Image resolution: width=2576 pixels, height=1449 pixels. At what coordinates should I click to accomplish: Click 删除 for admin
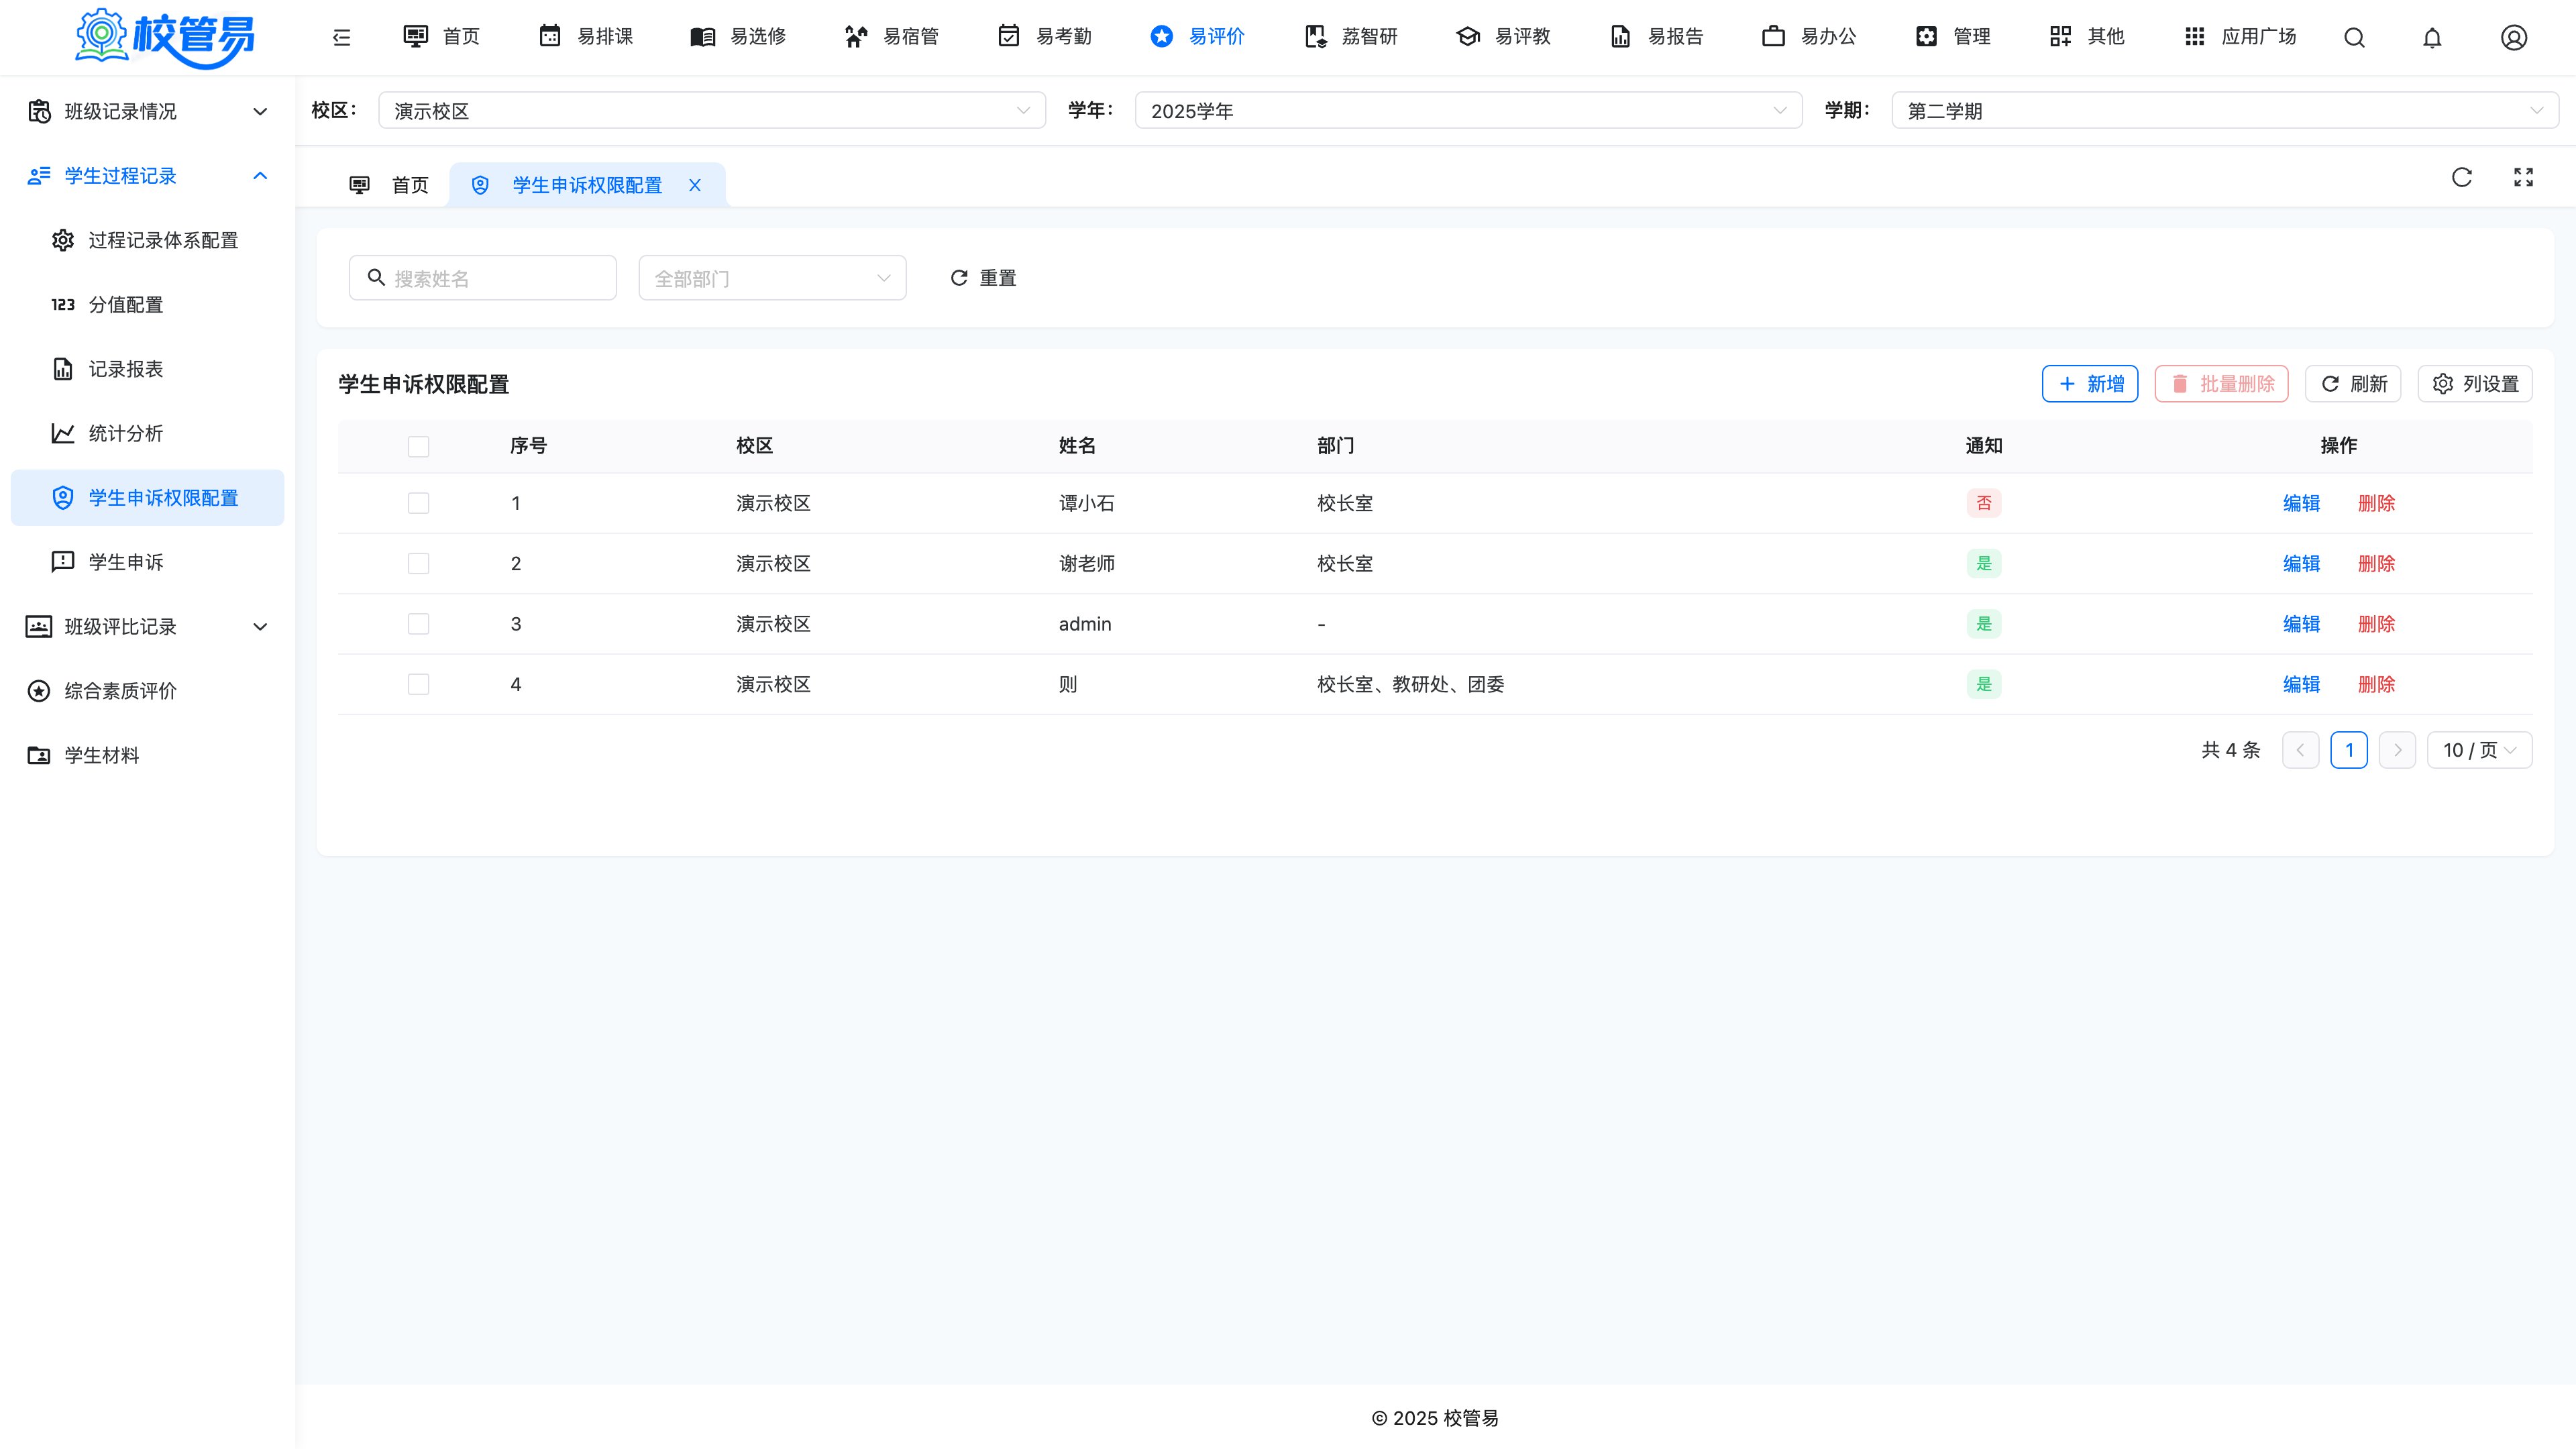(x=2377, y=624)
